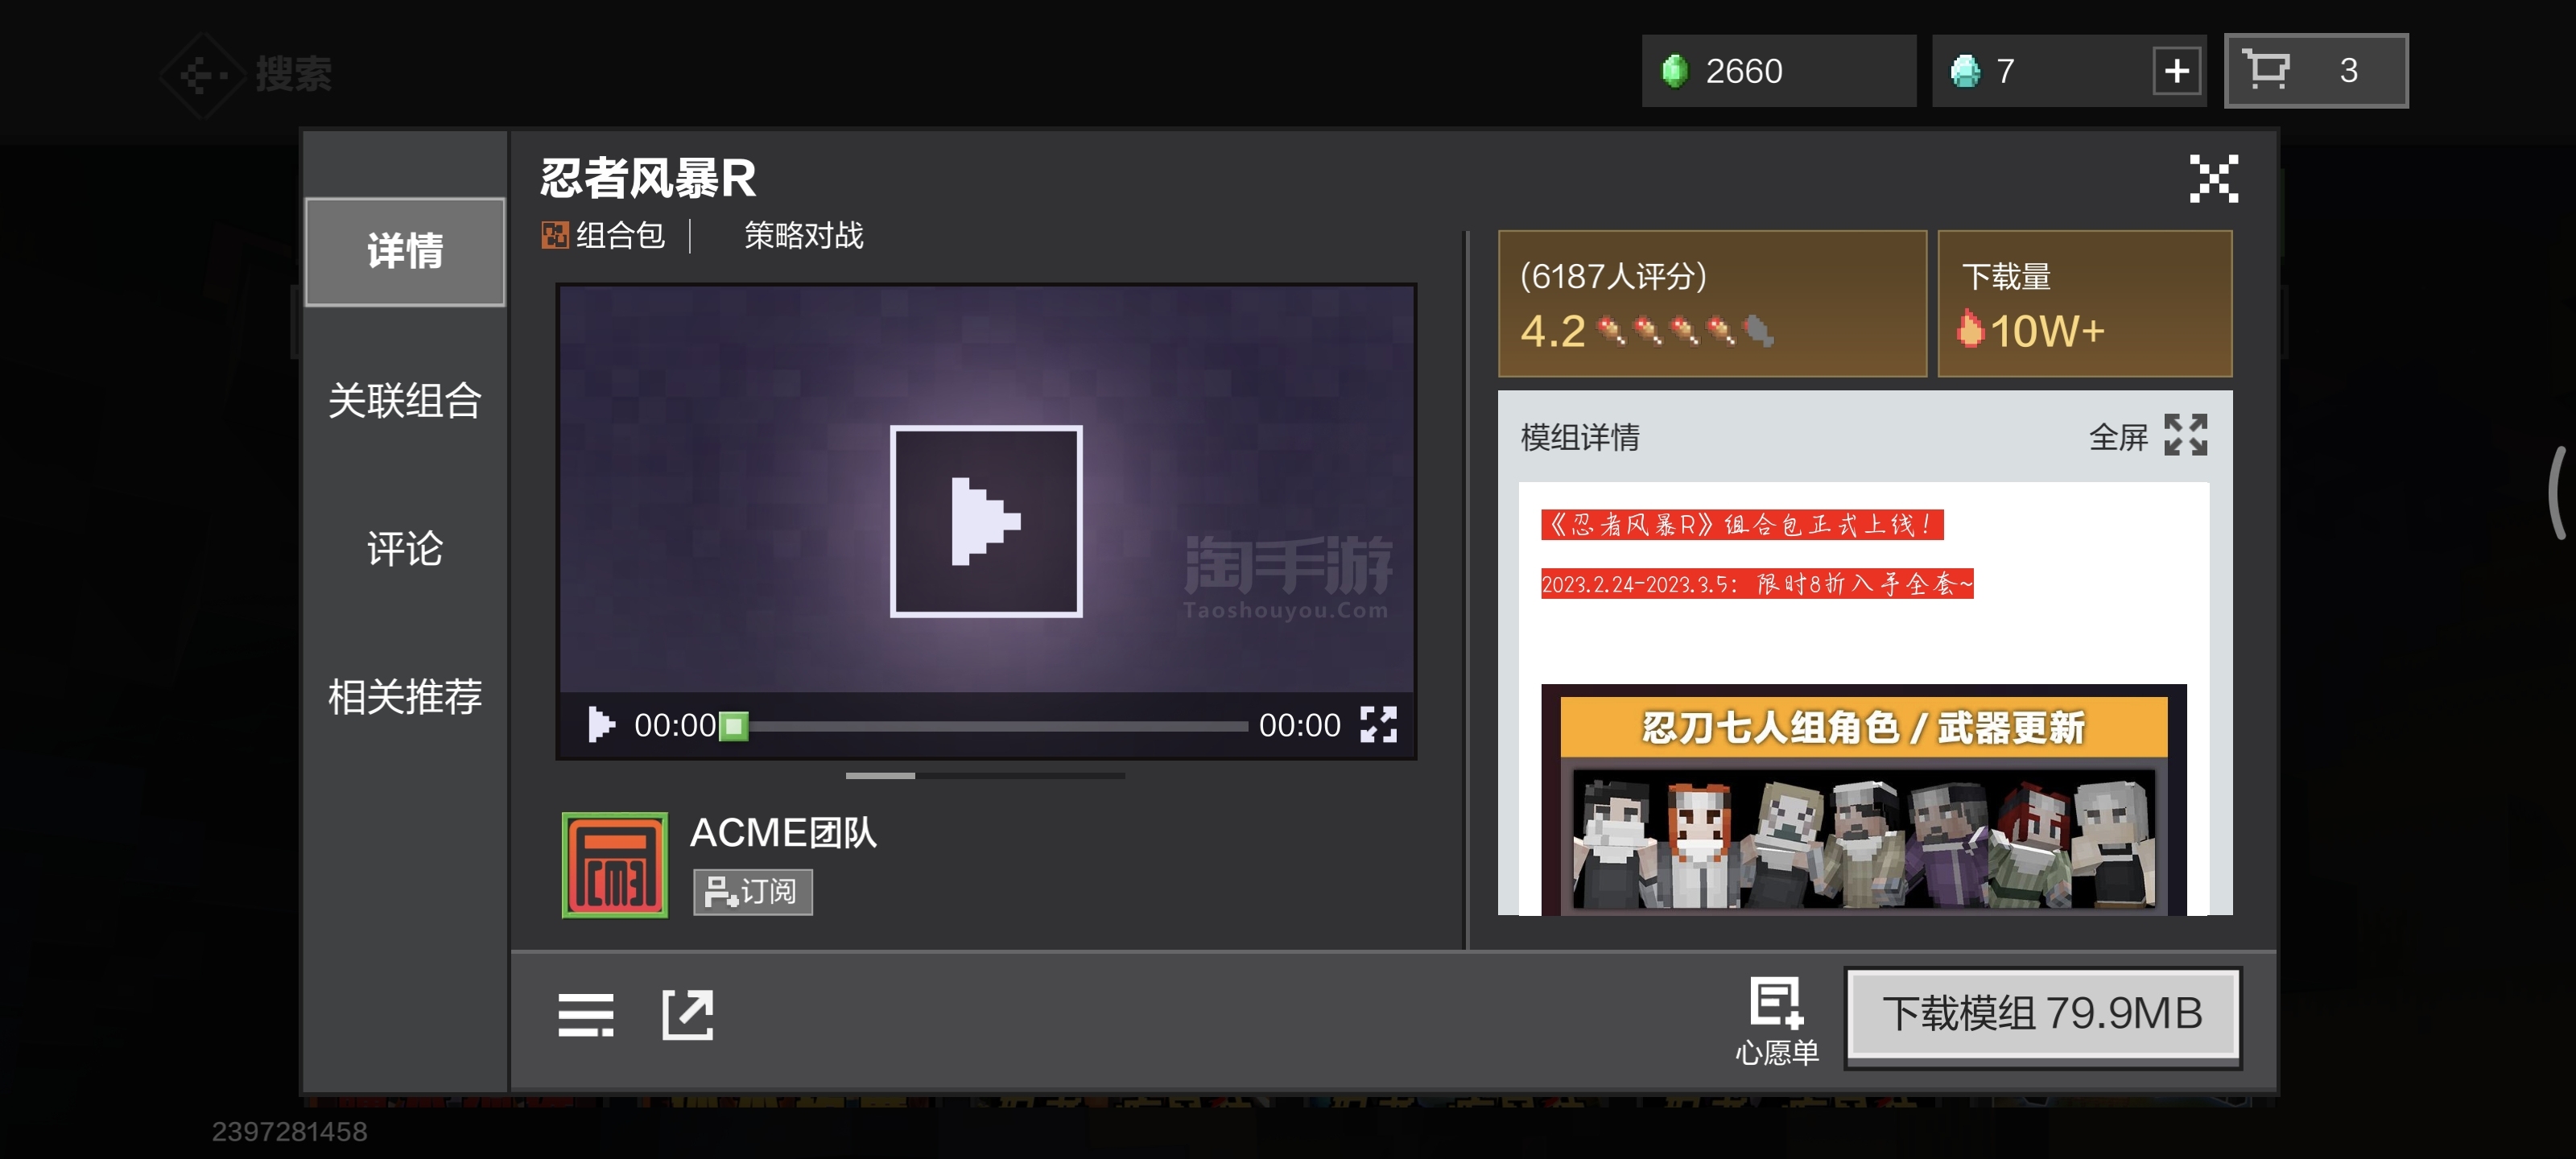Open the list menu icon
Image resolution: width=2576 pixels, height=1159 pixels.
click(x=585, y=1015)
